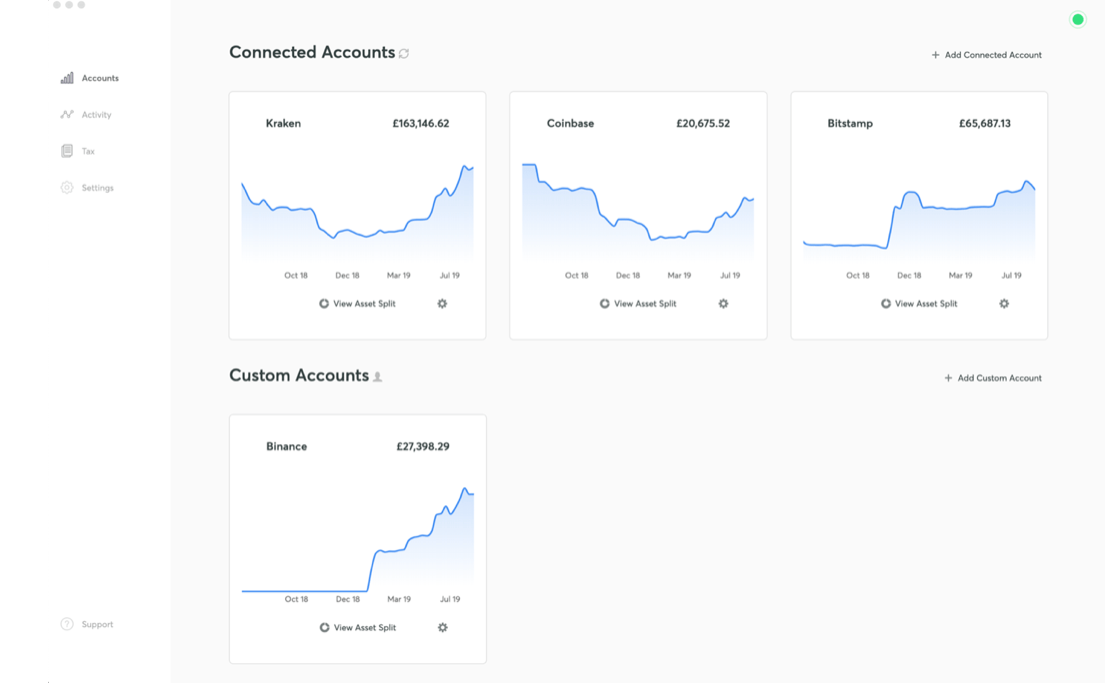Click Dec 18 label on Bitstamp chart
The width and height of the screenshot is (1105, 686).
coord(909,276)
